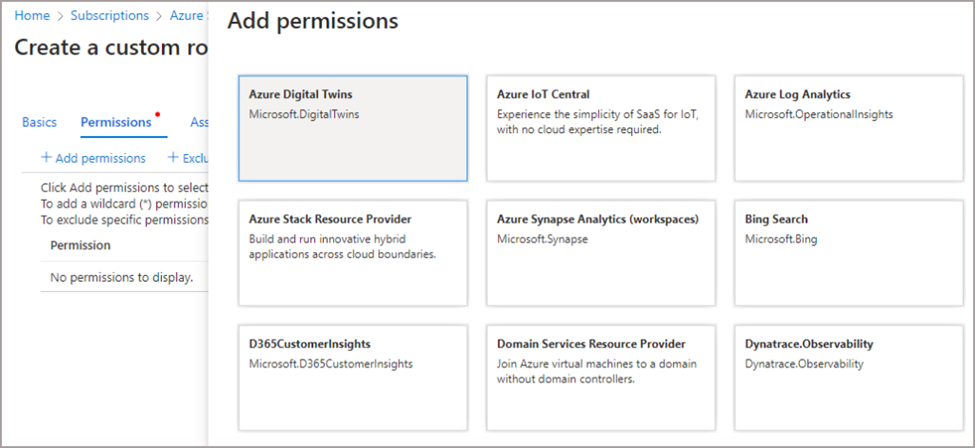975x448 pixels.
Task: Click the Add permissions panel title
Action: point(313,21)
